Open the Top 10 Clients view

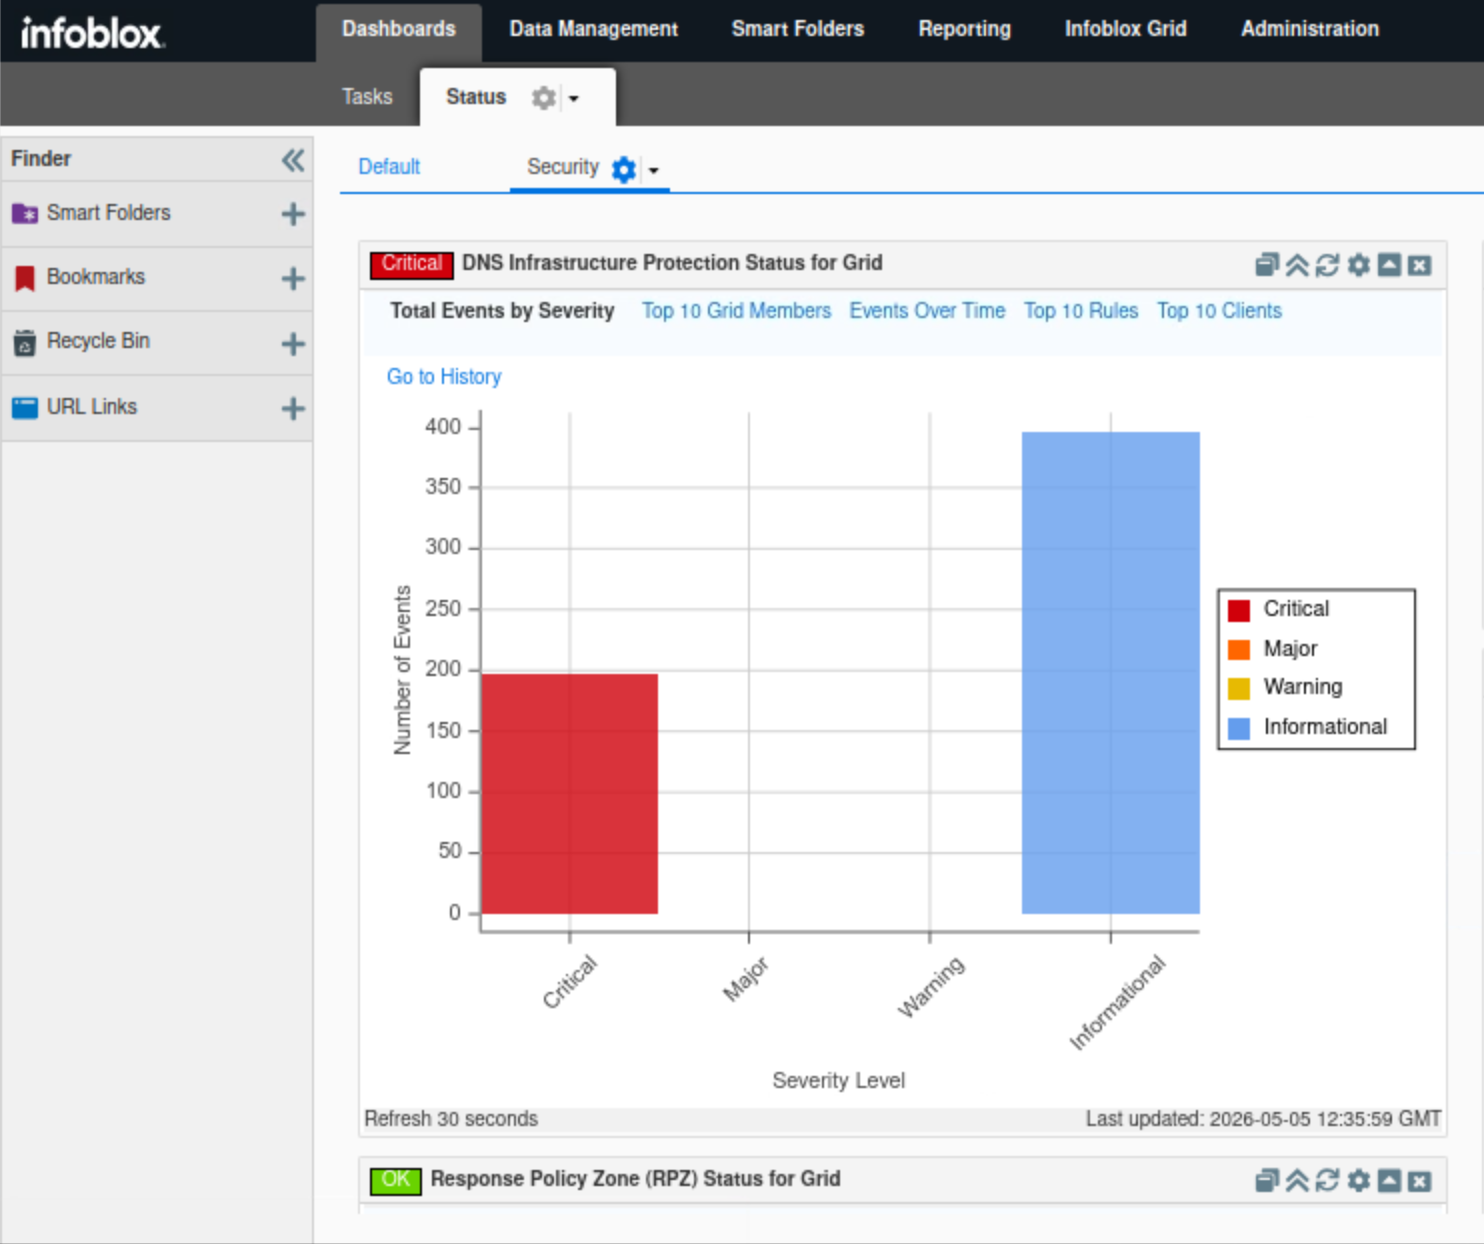[1220, 311]
